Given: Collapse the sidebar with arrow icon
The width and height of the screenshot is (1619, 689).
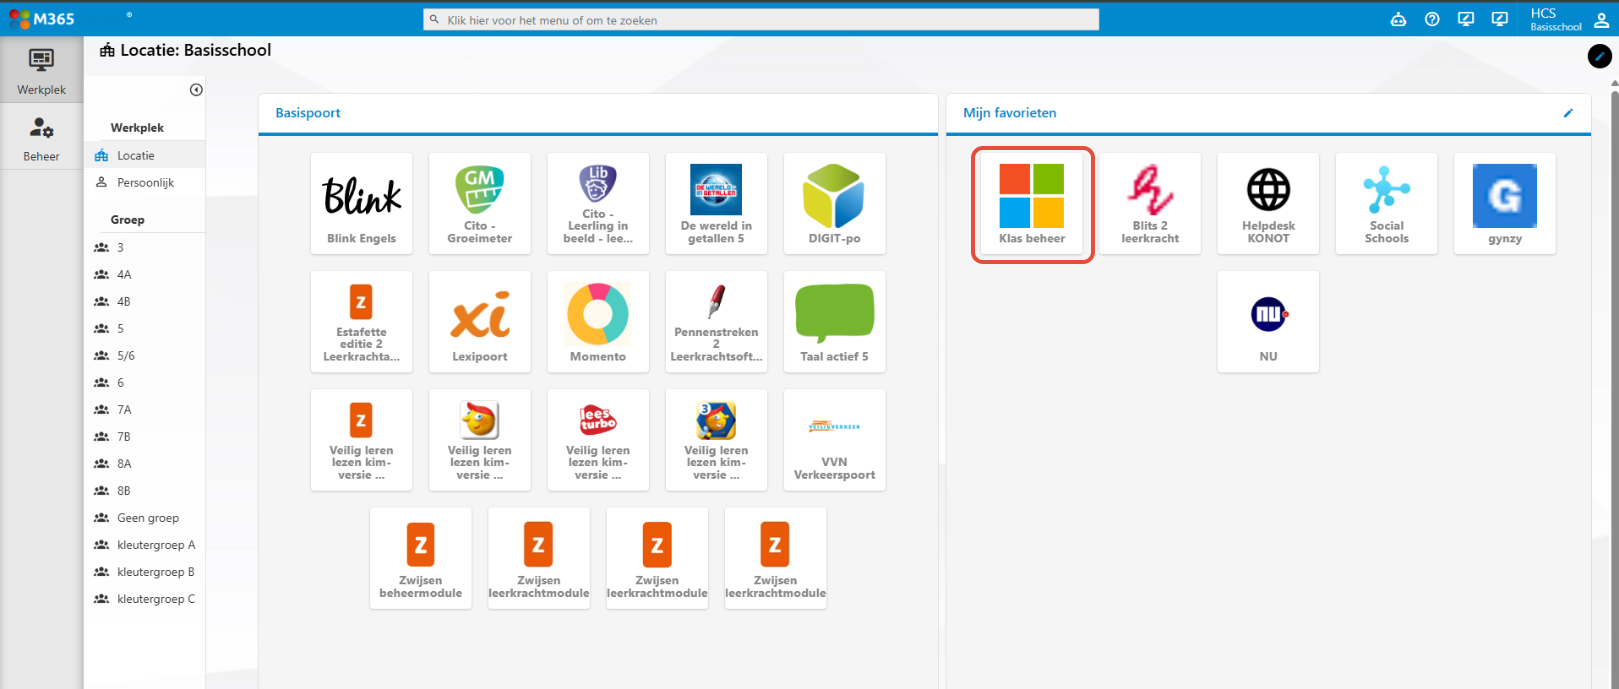Looking at the screenshot, I should [196, 90].
